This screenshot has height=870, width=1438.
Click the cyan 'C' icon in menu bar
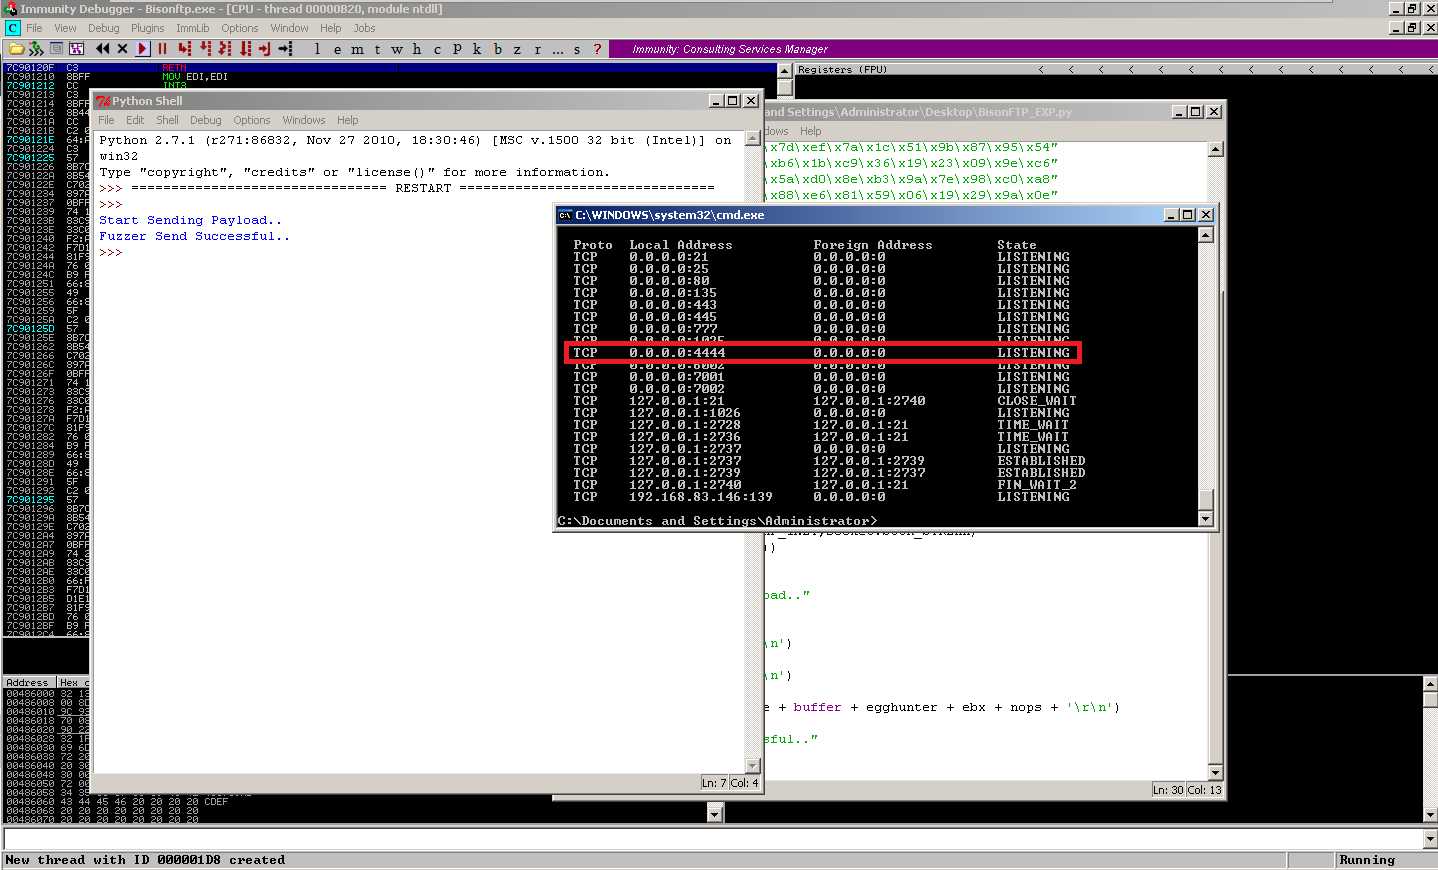pyautogui.click(x=12, y=28)
